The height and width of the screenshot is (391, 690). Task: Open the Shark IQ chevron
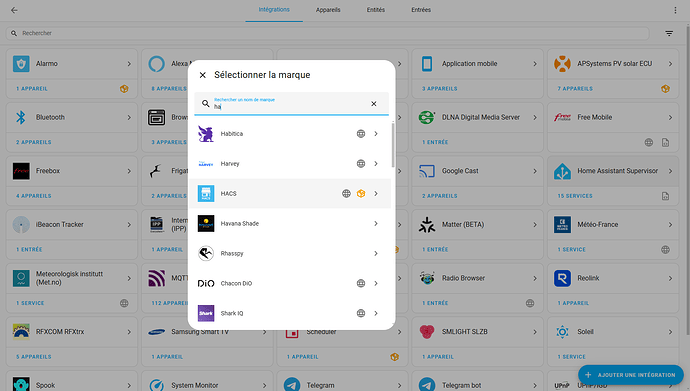coord(376,313)
